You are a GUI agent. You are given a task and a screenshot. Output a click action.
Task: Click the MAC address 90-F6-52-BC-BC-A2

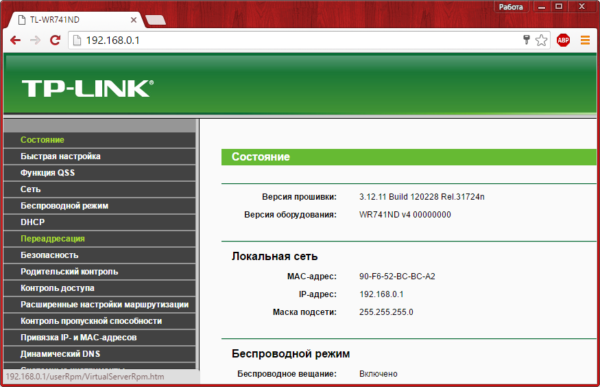point(397,276)
